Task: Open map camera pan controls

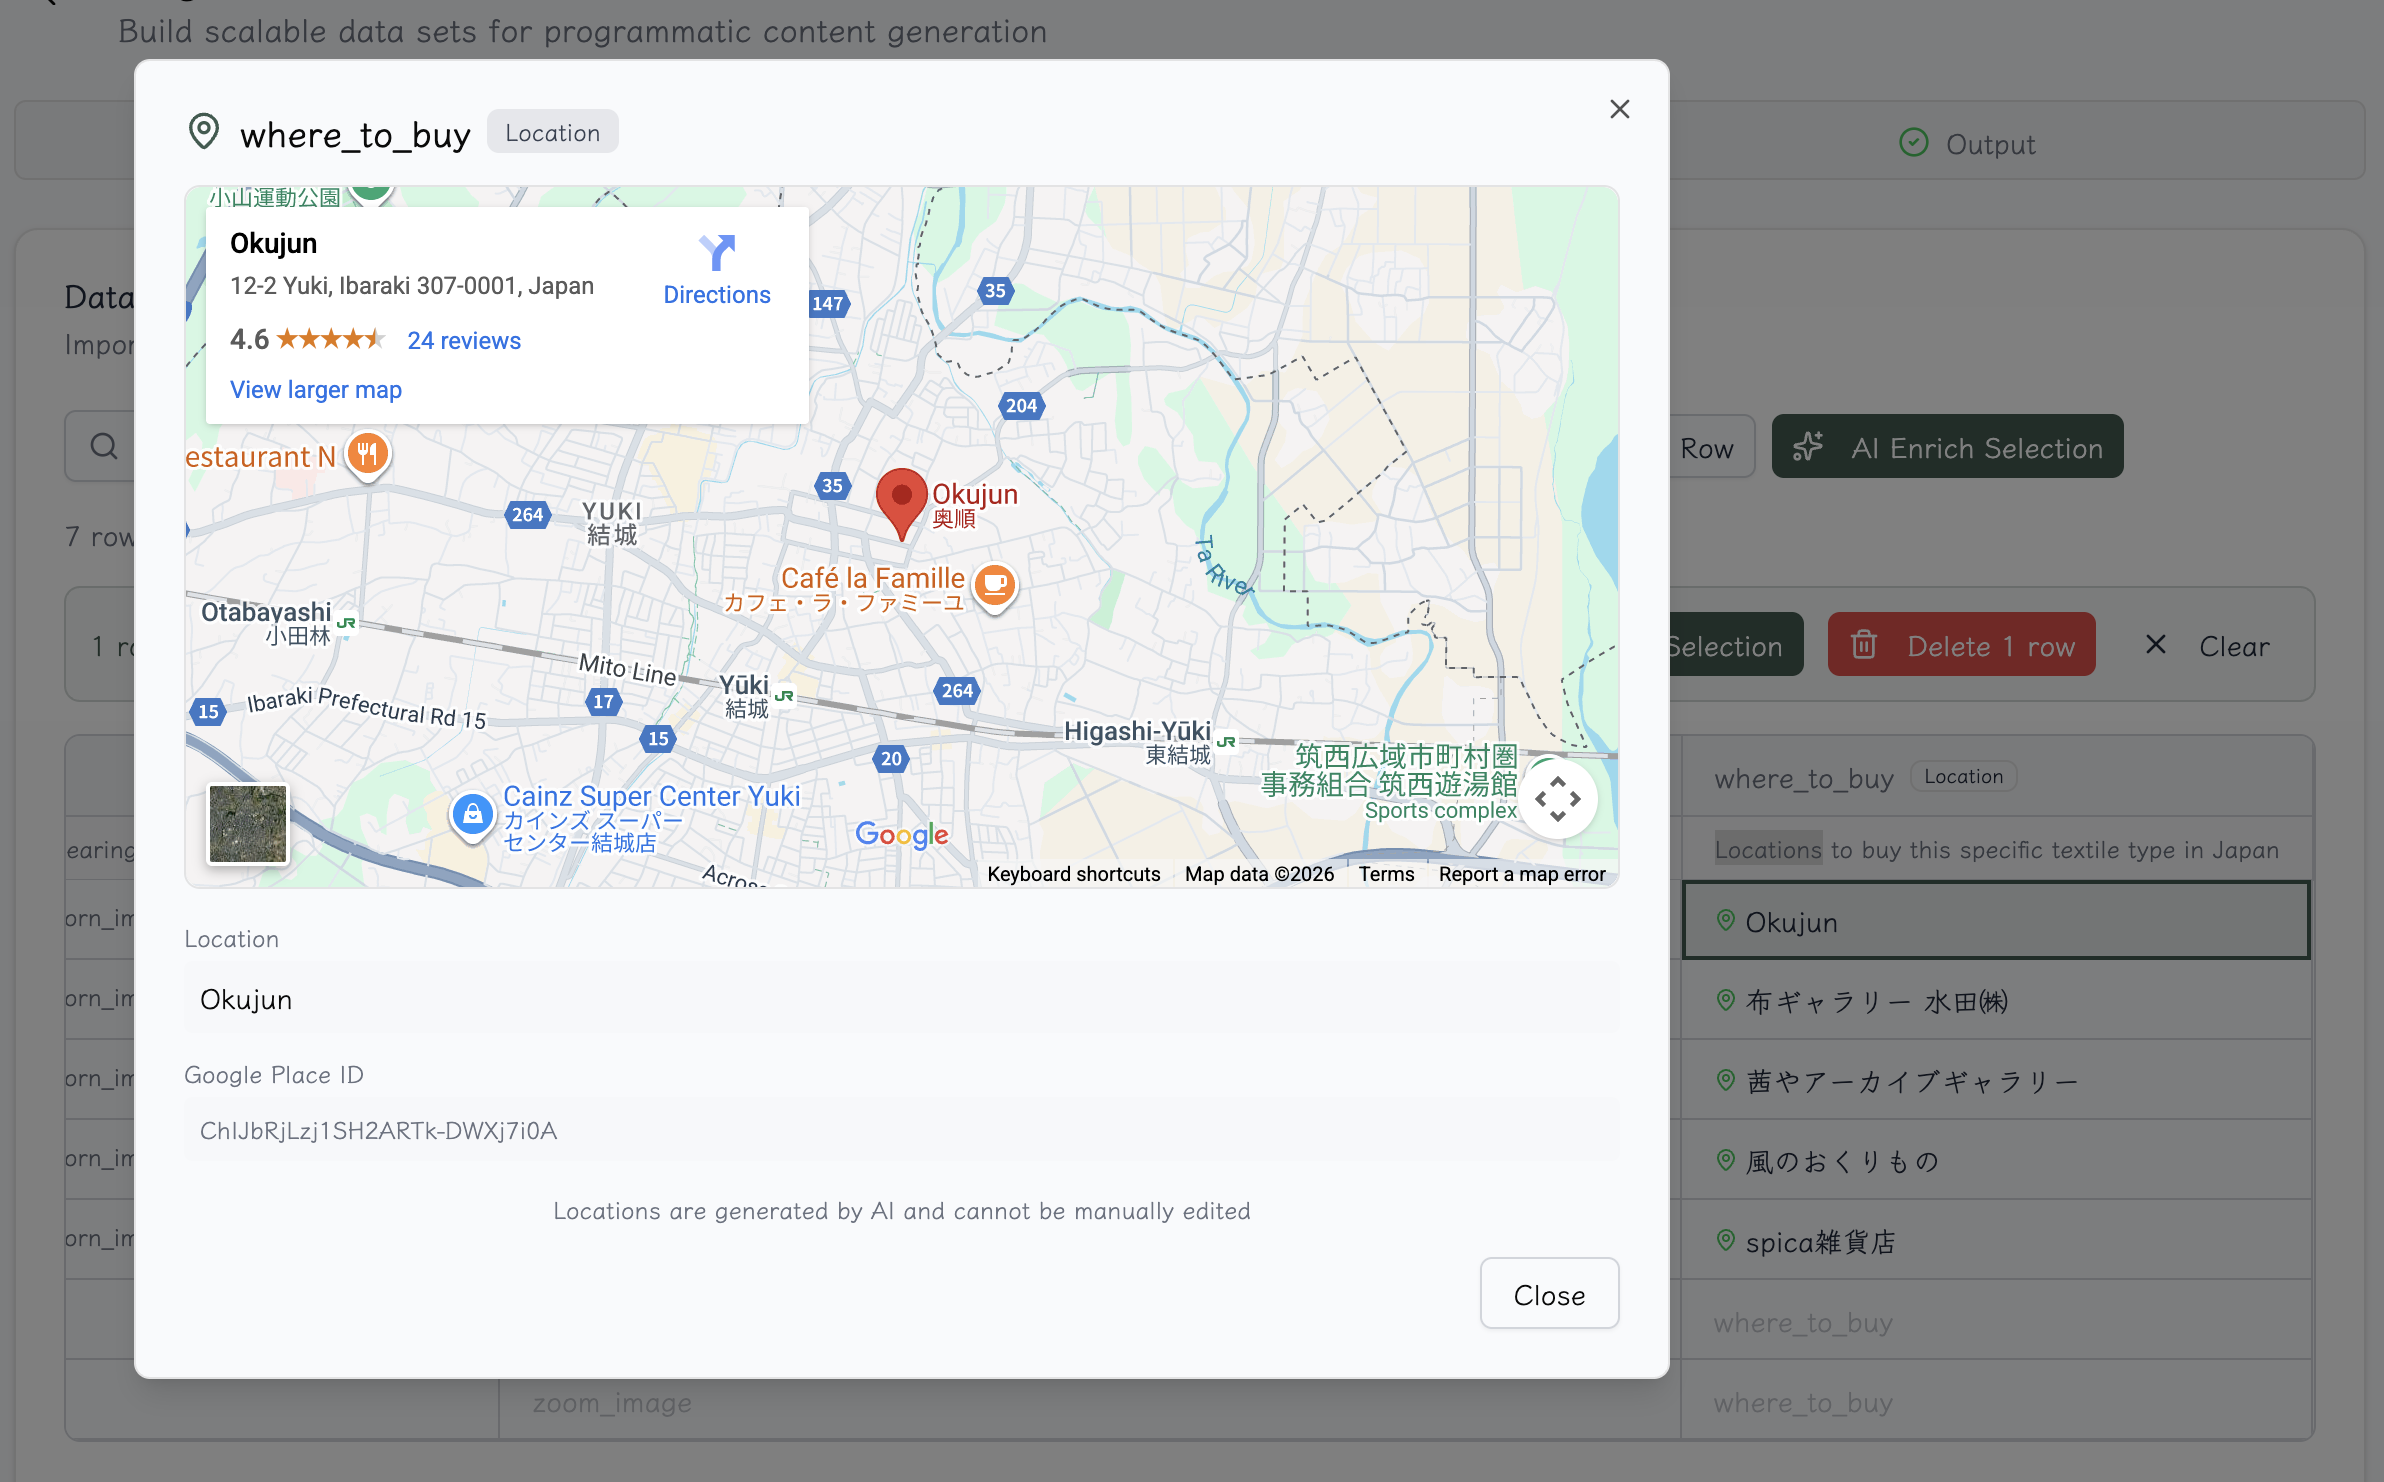Action: pyautogui.click(x=1557, y=799)
